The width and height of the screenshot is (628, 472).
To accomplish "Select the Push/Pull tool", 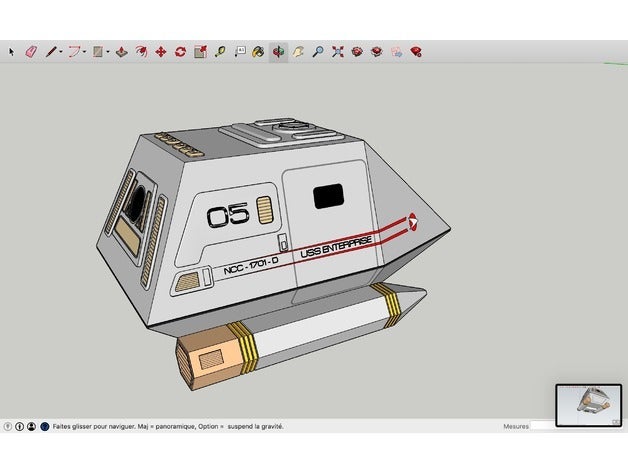I will [122, 52].
